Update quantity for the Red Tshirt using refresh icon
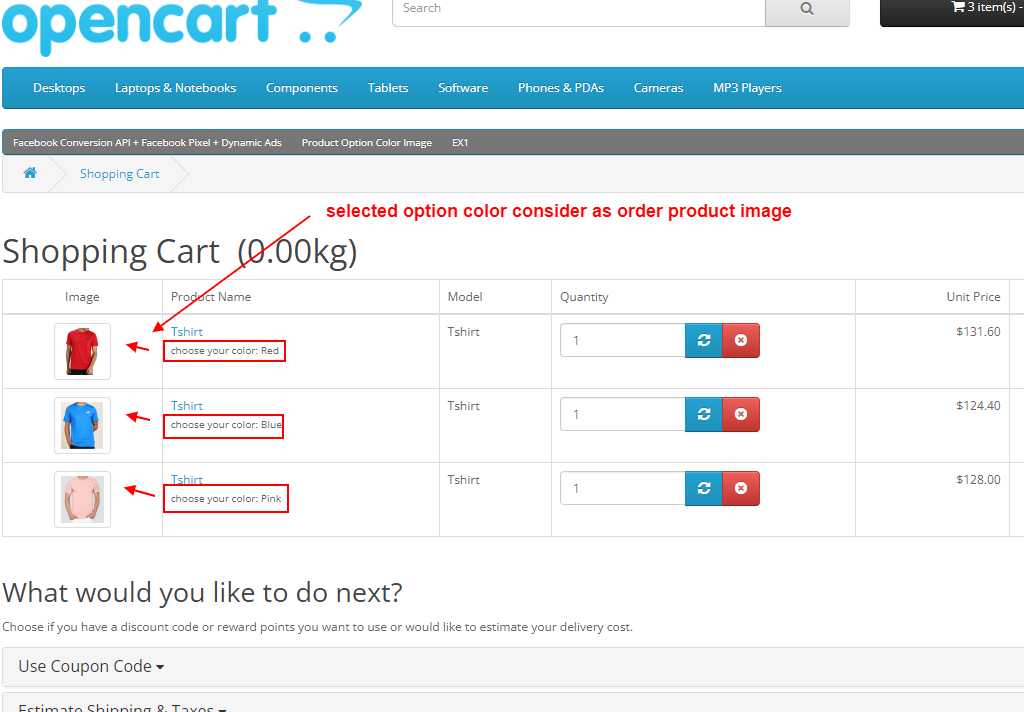Viewport: 1024px width, 712px height. pyautogui.click(x=703, y=340)
